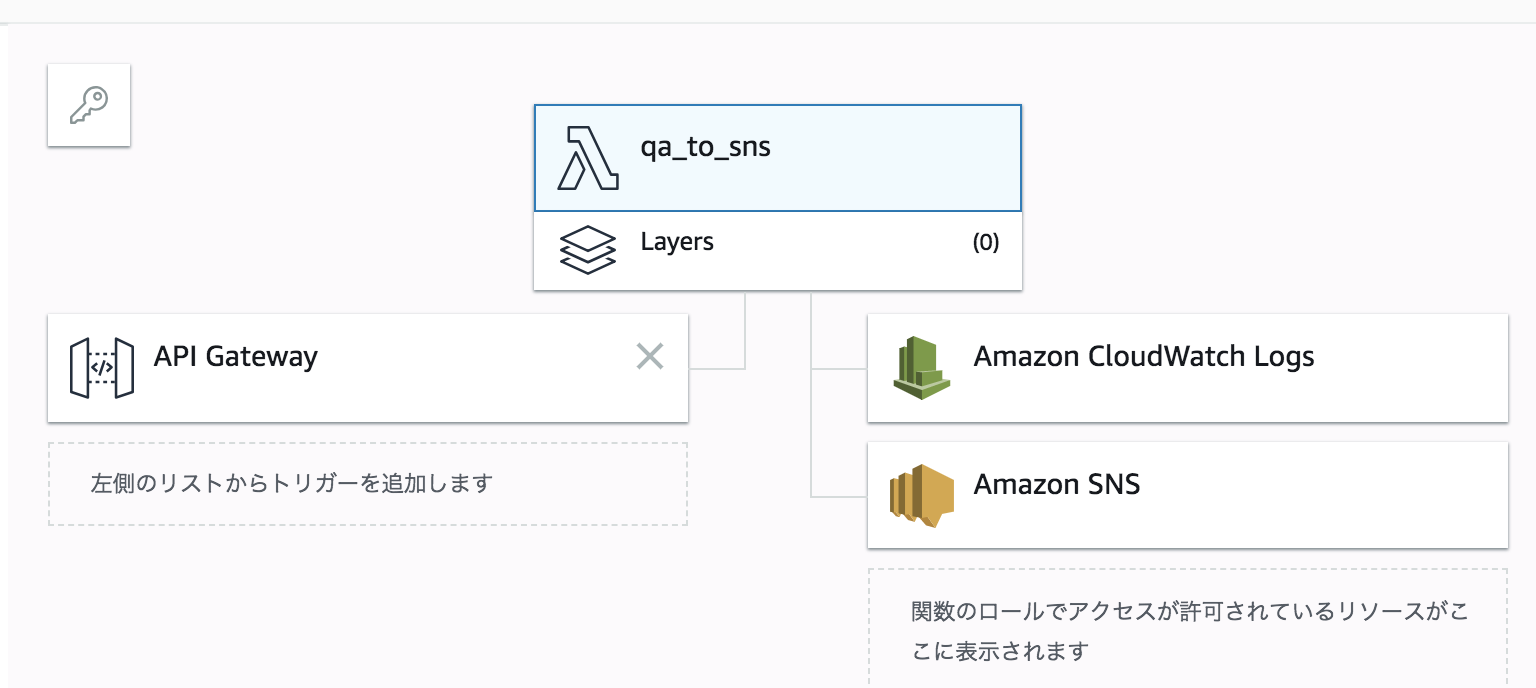Image resolution: width=1536 pixels, height=688 pixels.
Task: Click the qa_to_sns function name
Action: pyautogui.click(x=706, y=148)
